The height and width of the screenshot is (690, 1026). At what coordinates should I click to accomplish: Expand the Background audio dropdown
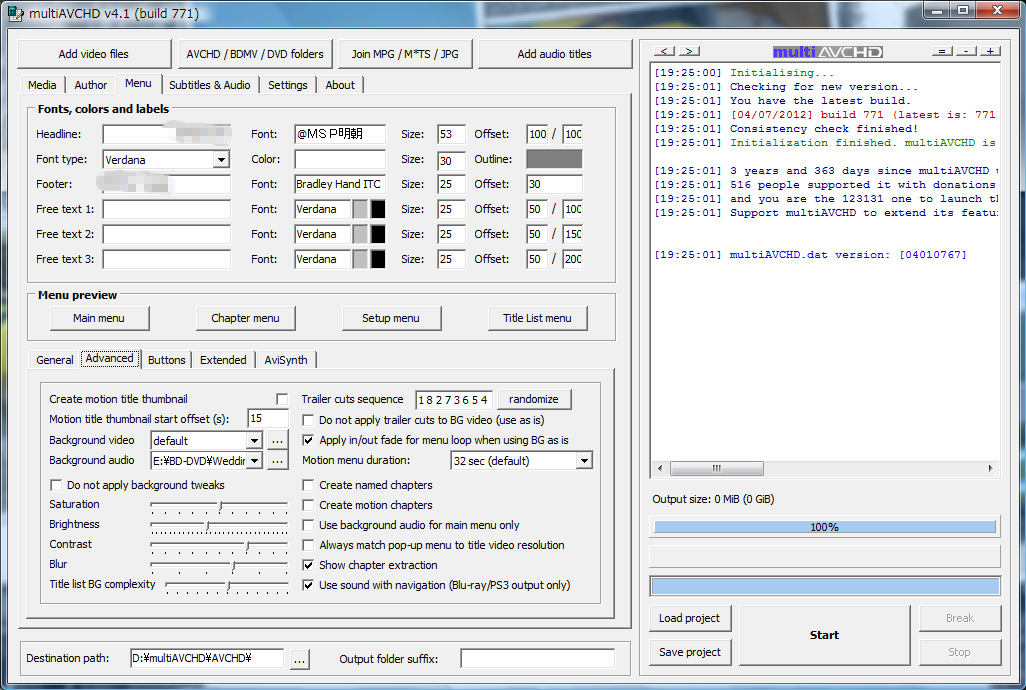[x=255, y=460]
